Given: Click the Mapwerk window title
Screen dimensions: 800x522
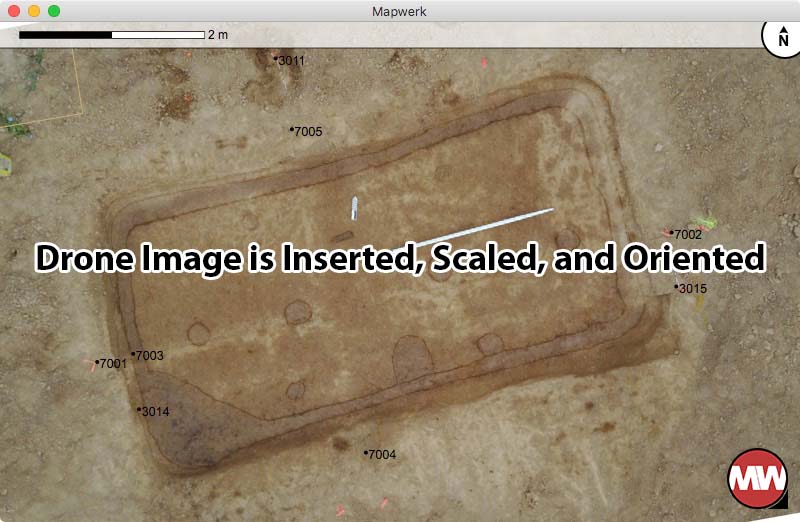Looking at the screenshot, I should click(x=399, y=11).
